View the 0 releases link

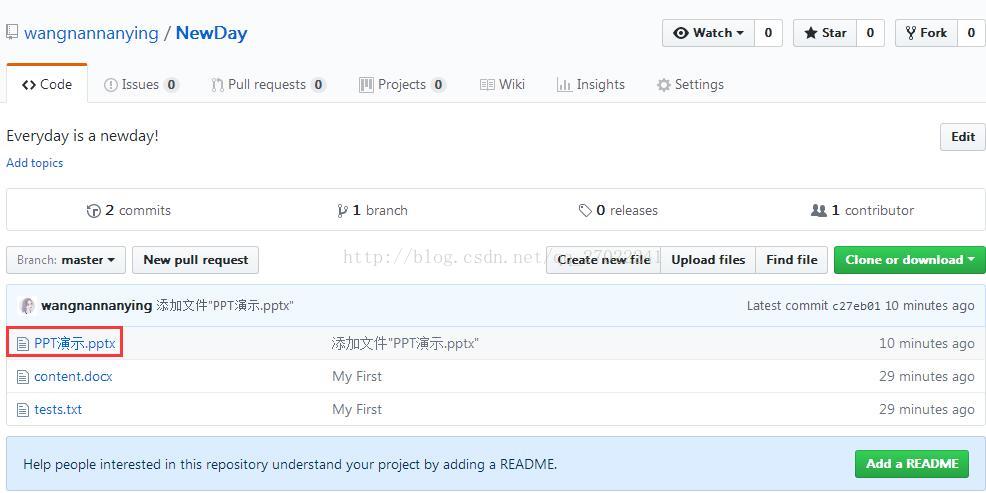coord(618,211)
